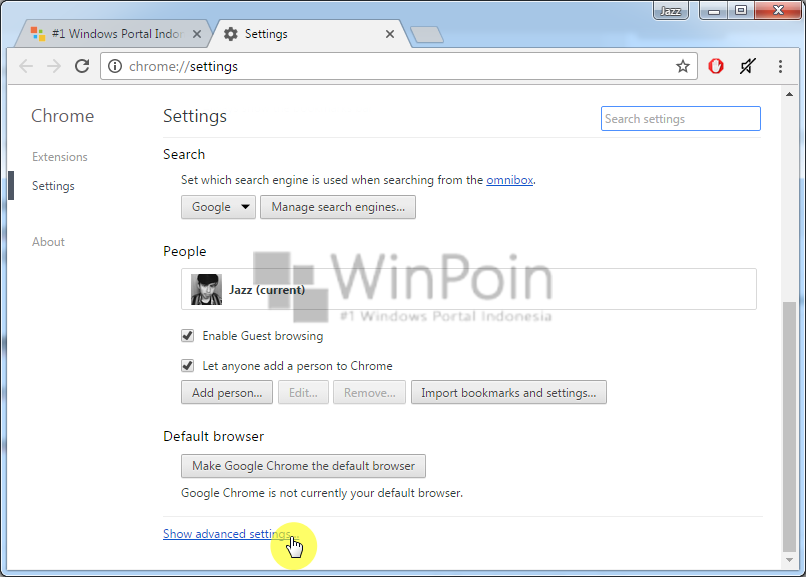Click the Search settings field

[681, 119]
